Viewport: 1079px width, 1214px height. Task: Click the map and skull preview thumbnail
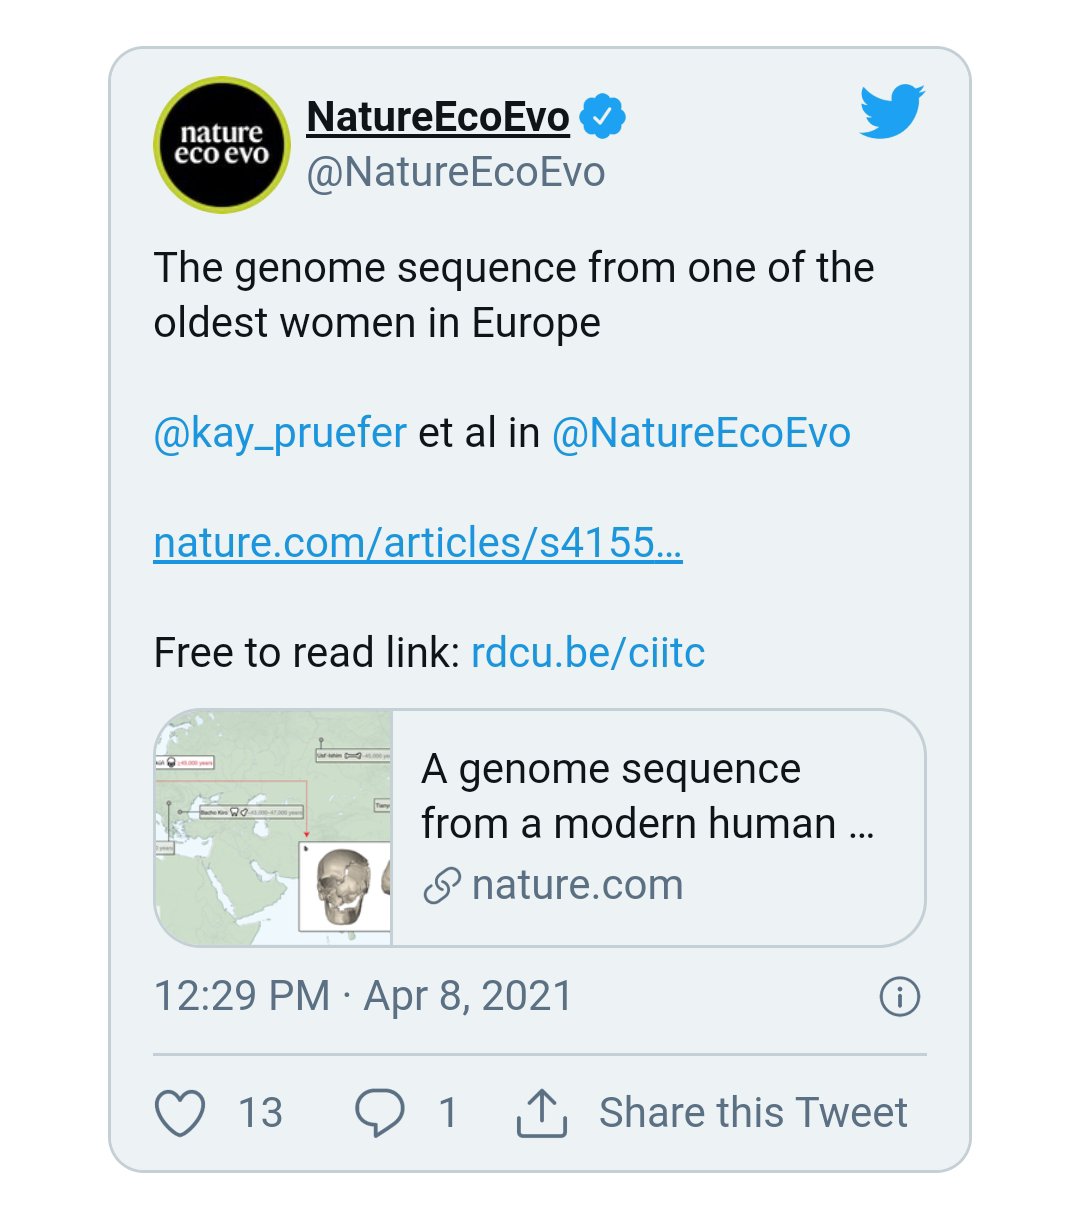click(x=274, y=828)
